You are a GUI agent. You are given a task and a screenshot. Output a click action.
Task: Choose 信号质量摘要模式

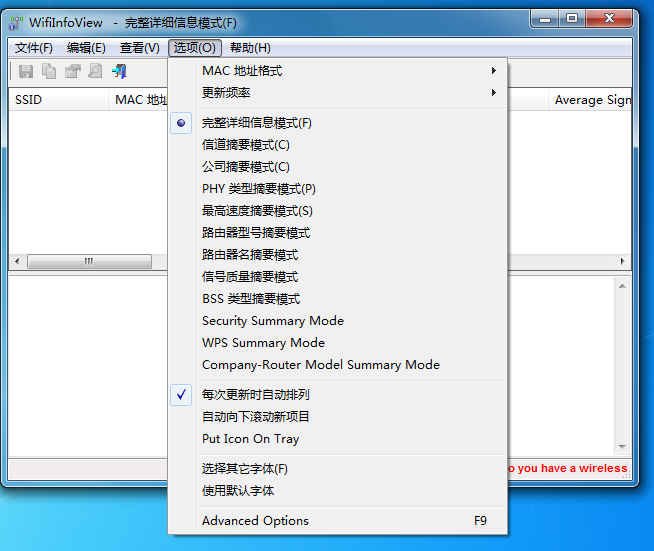(338, 277)
